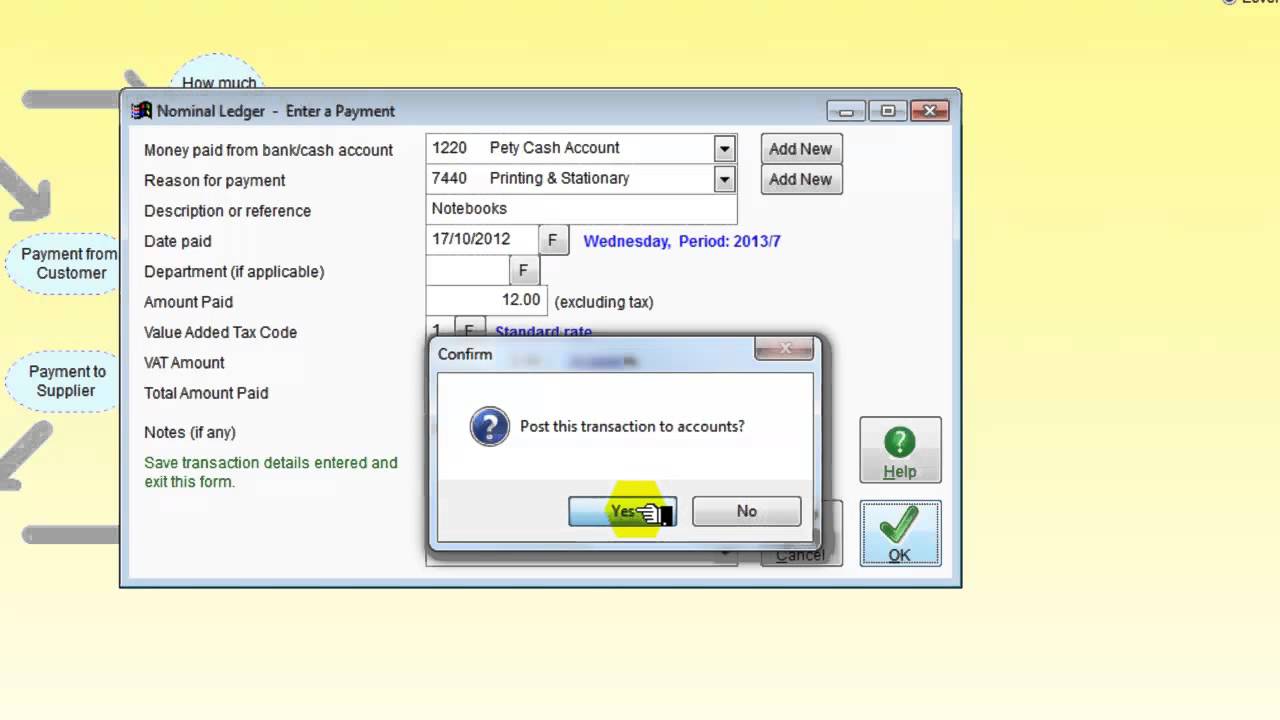Select the 1220 Pety Cash Account combo box
This screenshot has width=1280, height=720.
(x=581, y=148)
